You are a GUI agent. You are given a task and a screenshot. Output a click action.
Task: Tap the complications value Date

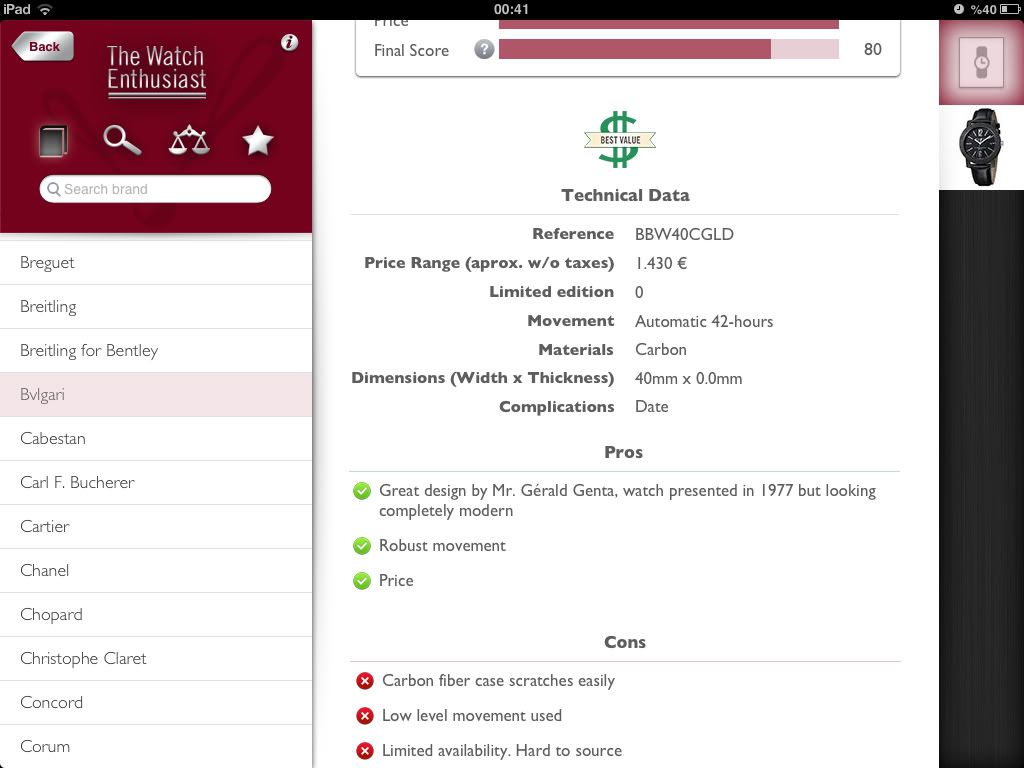652,406
